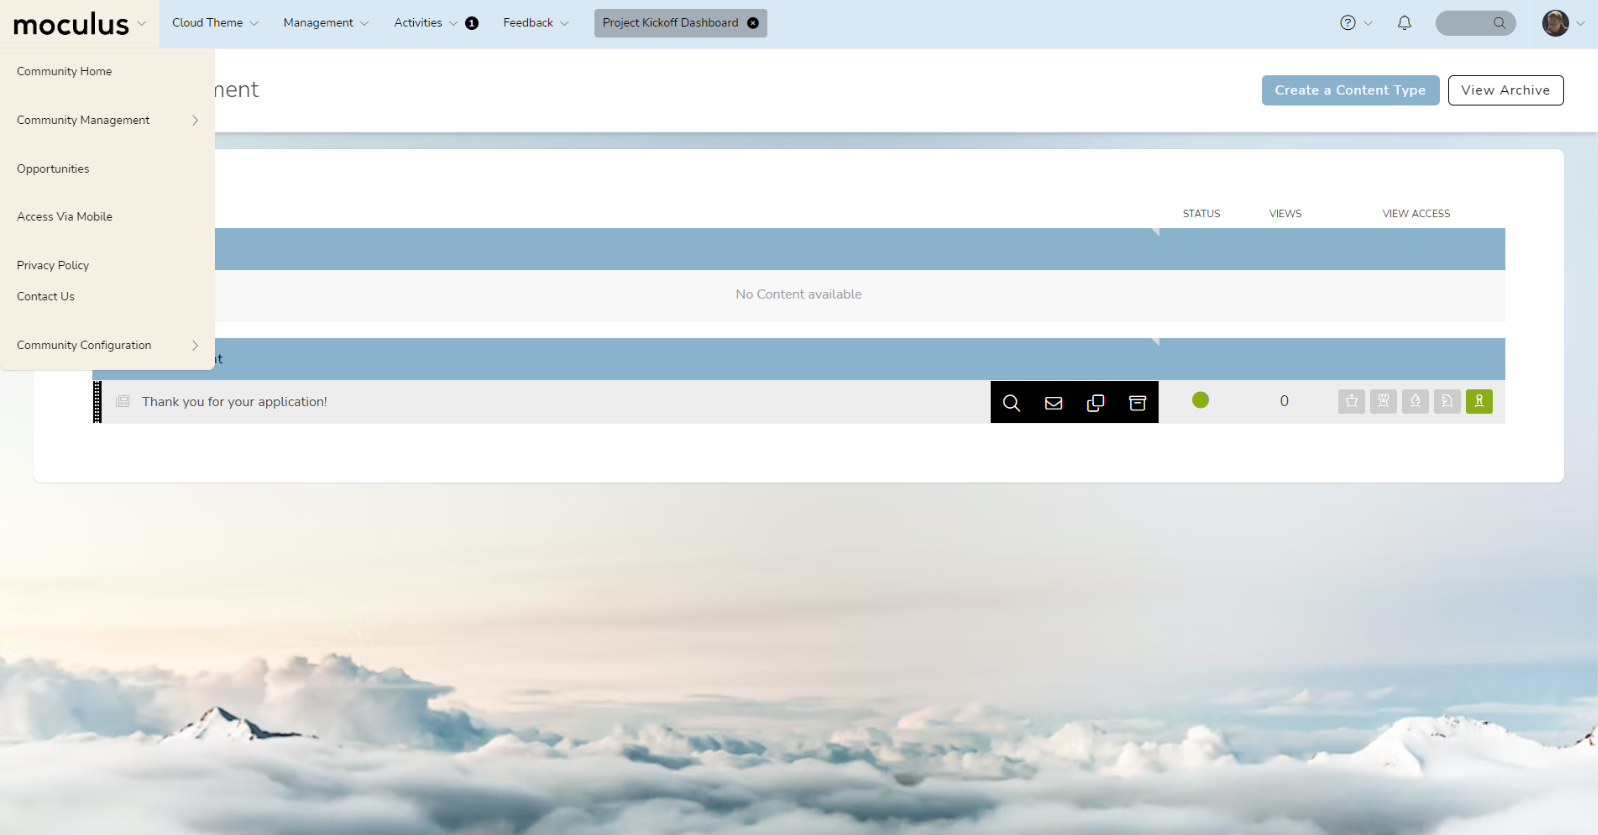Open Thank you for your application! content
1598x835 pixels.
pos(234,402)
